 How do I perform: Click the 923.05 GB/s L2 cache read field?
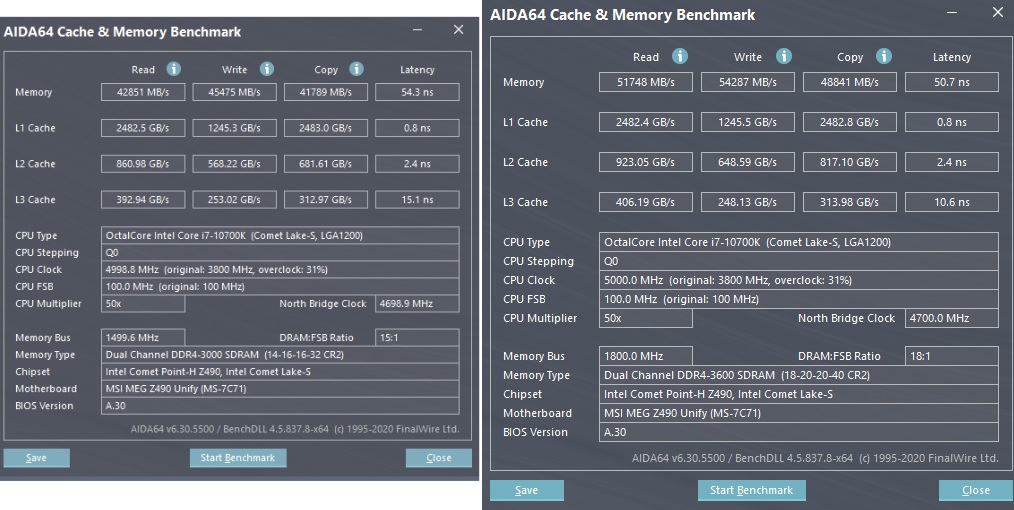646,162
